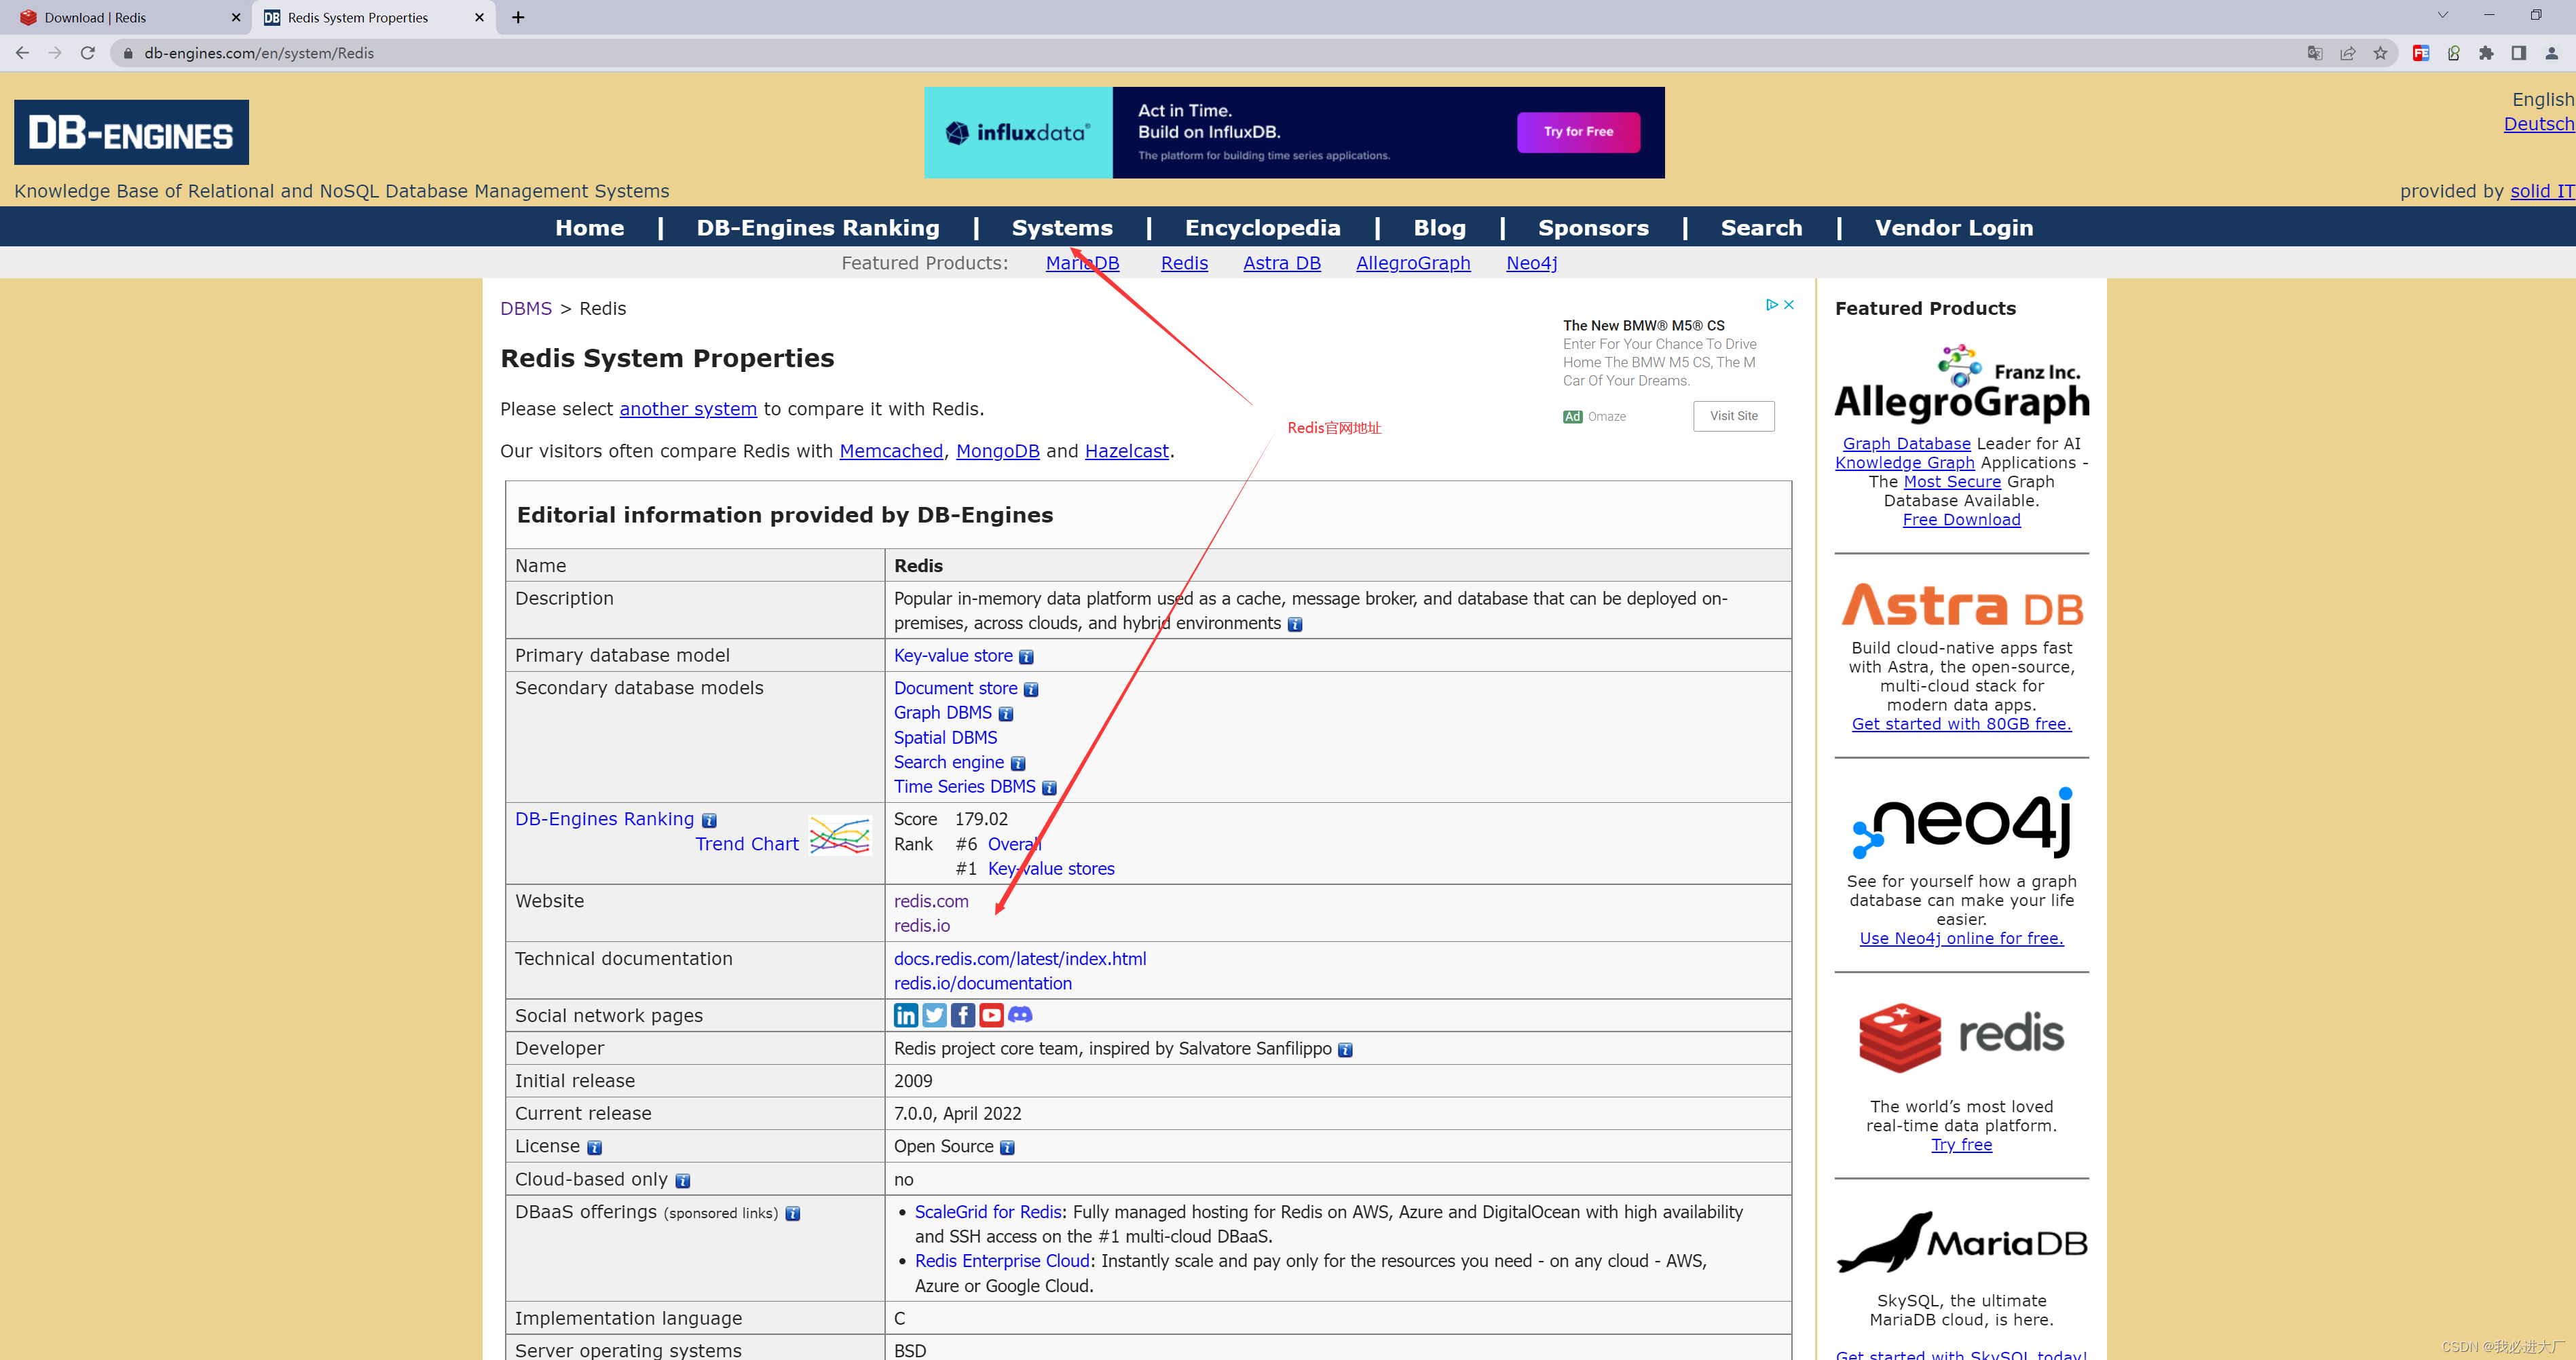
Task: Open the Blog menu item
Action: tap(1440, 228)
